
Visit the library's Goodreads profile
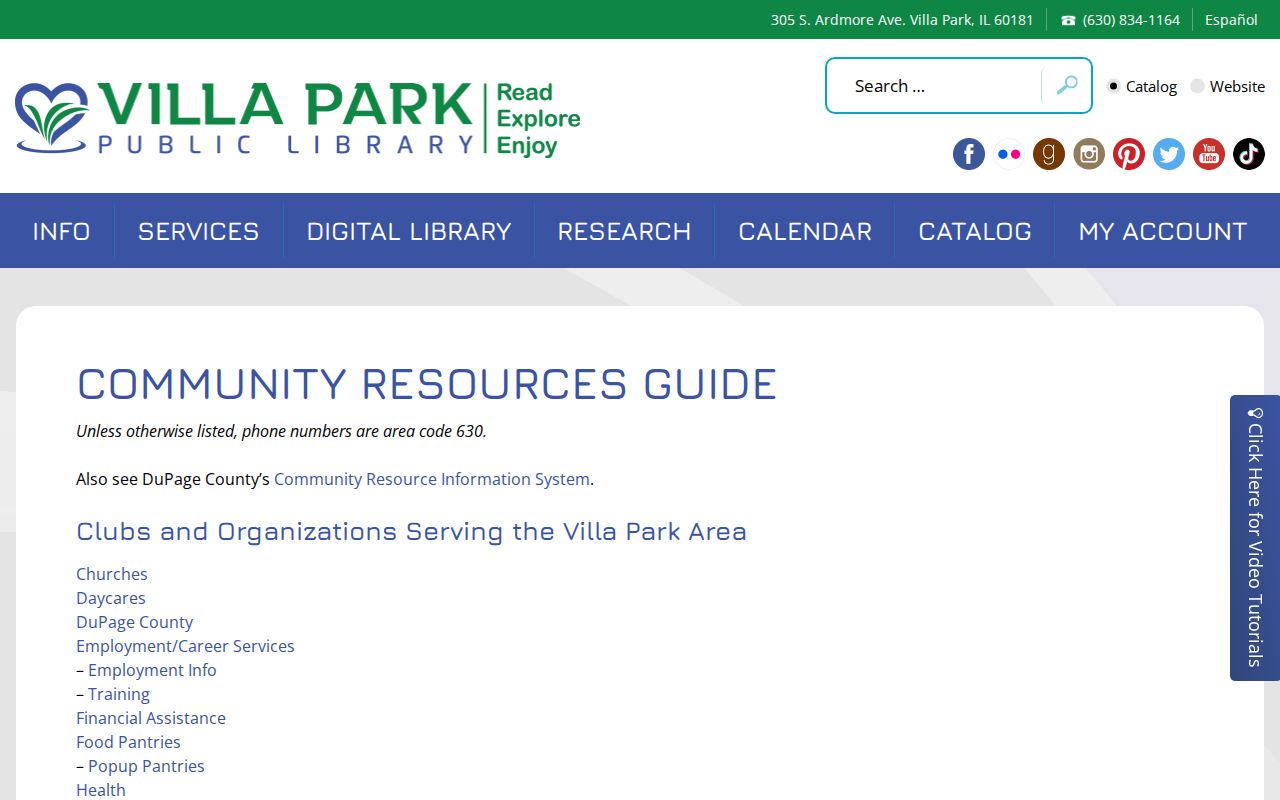coord(1049,154)
